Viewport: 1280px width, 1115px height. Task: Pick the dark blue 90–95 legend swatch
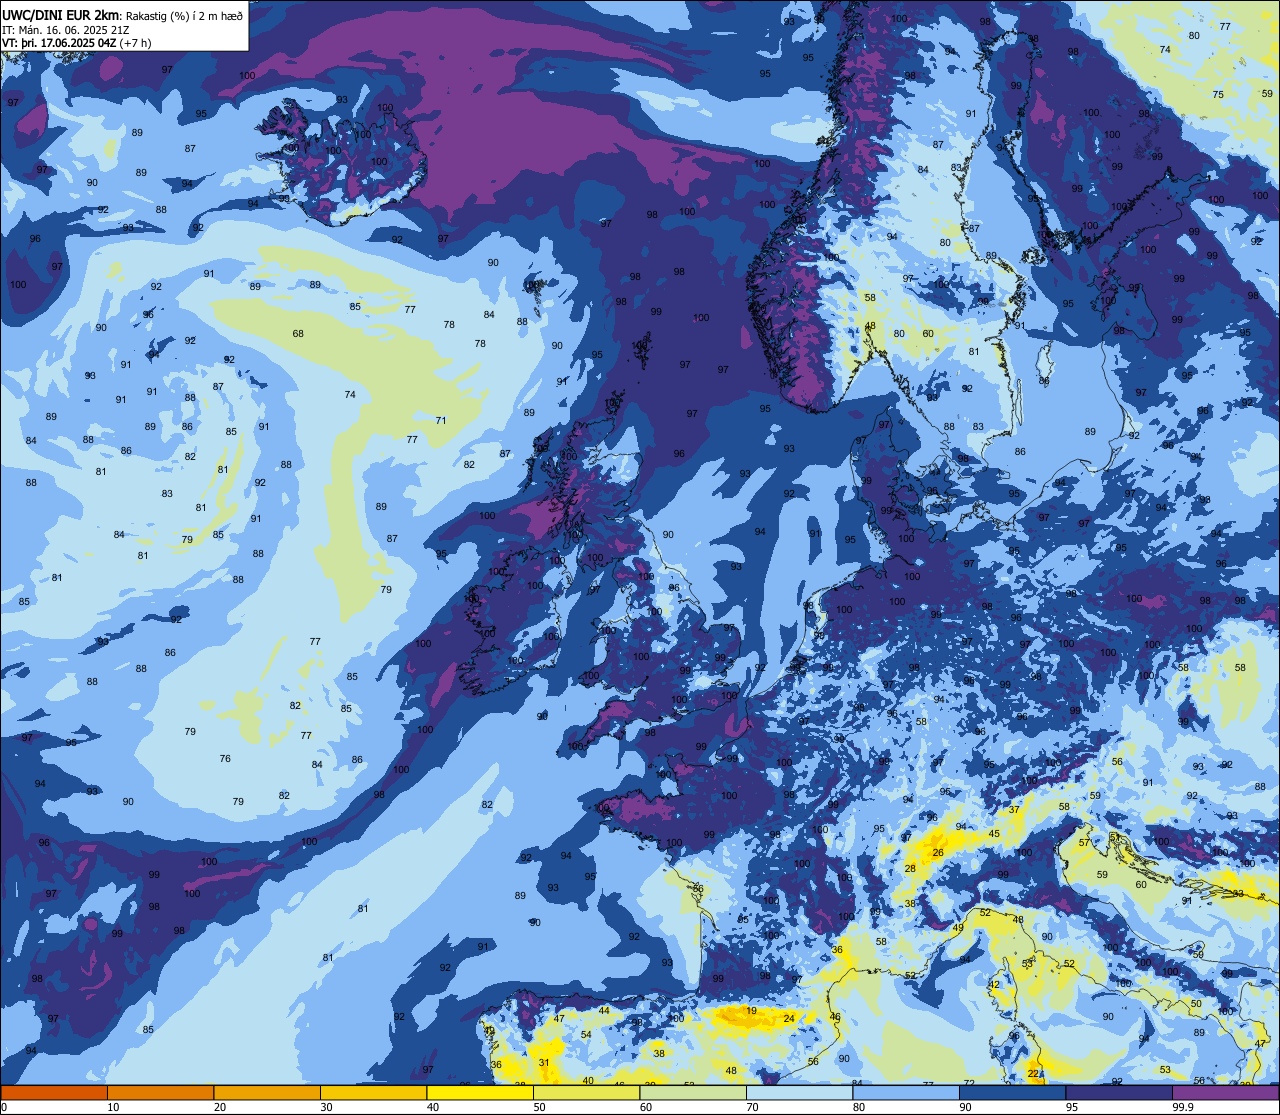point(1012,1092)
